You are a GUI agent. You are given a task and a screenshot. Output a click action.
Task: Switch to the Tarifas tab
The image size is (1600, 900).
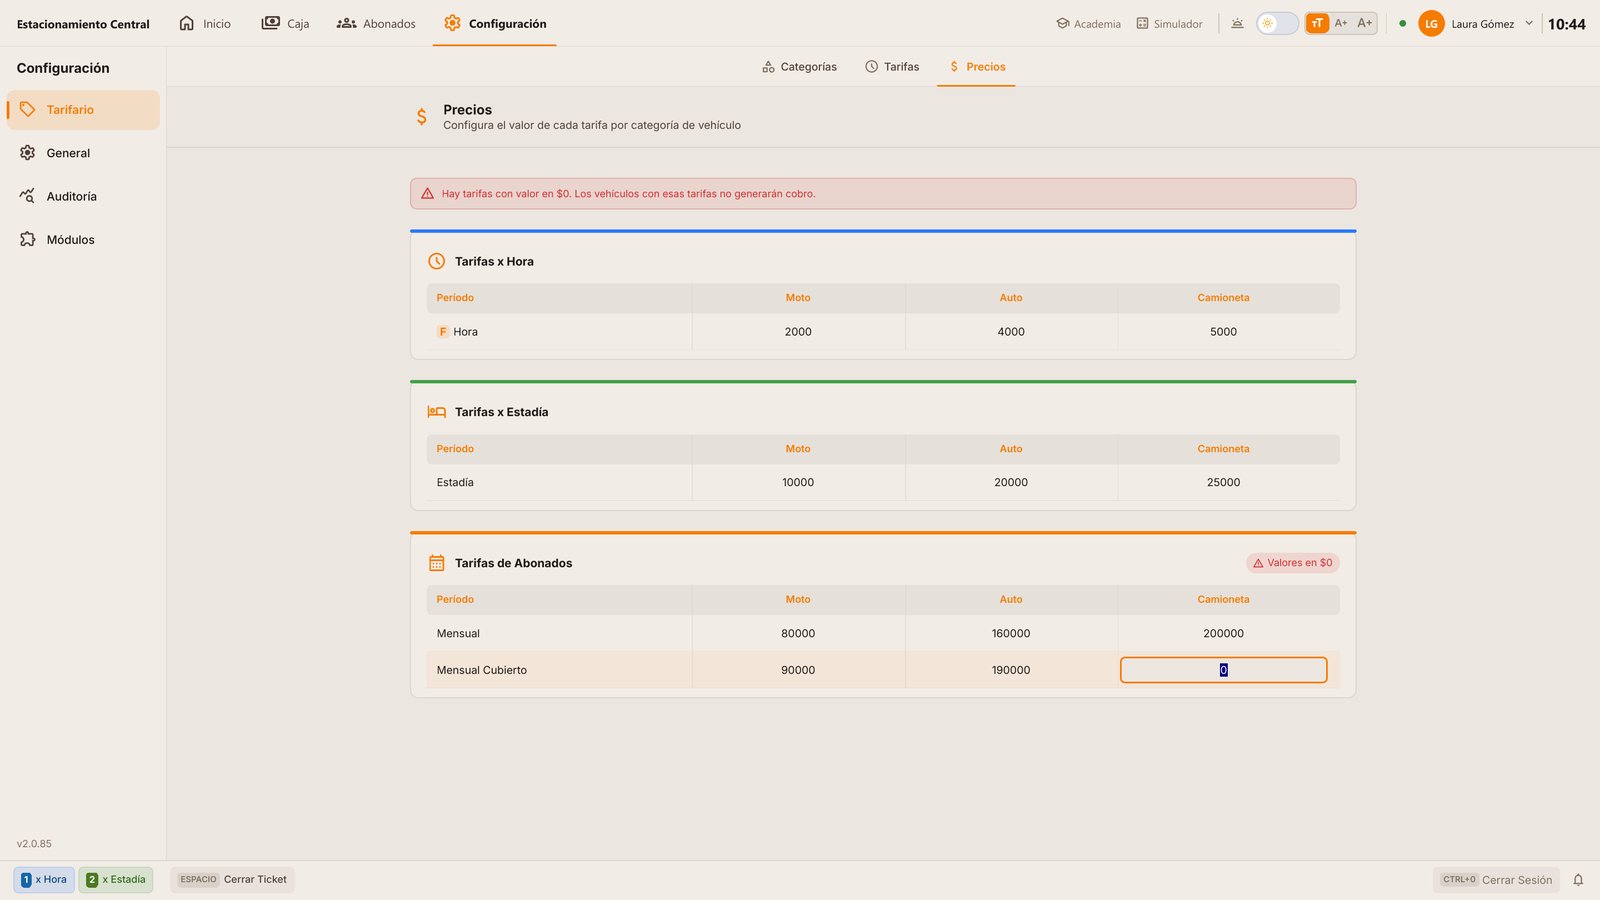tap(892, 67)
